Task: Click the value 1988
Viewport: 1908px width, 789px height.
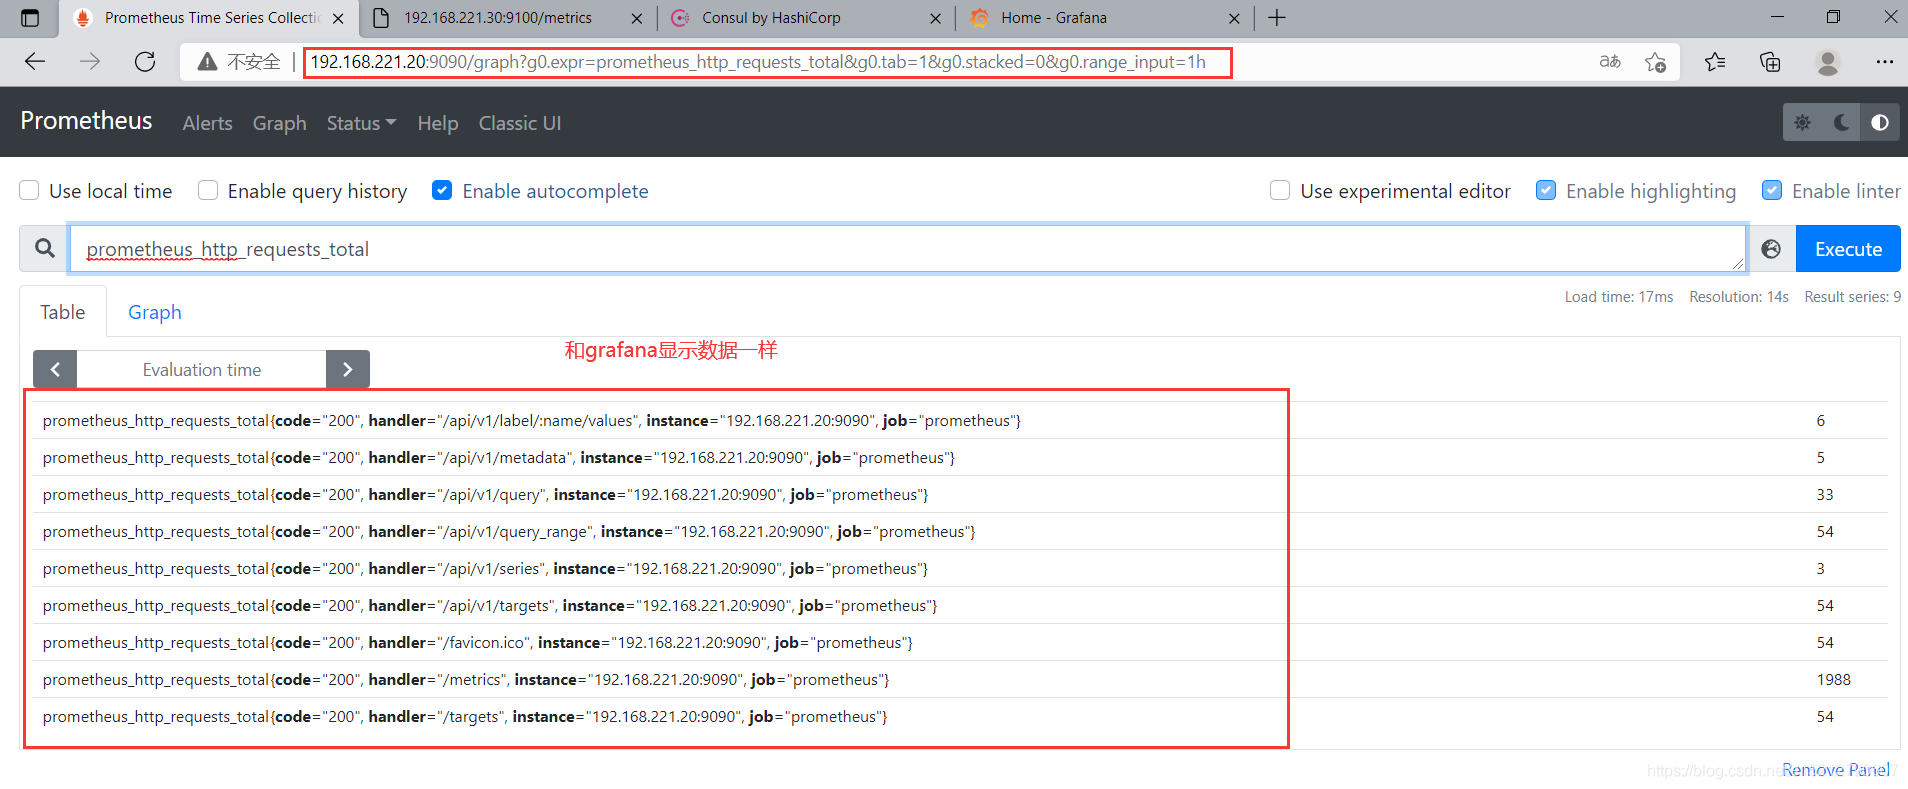Action: 1833,679
